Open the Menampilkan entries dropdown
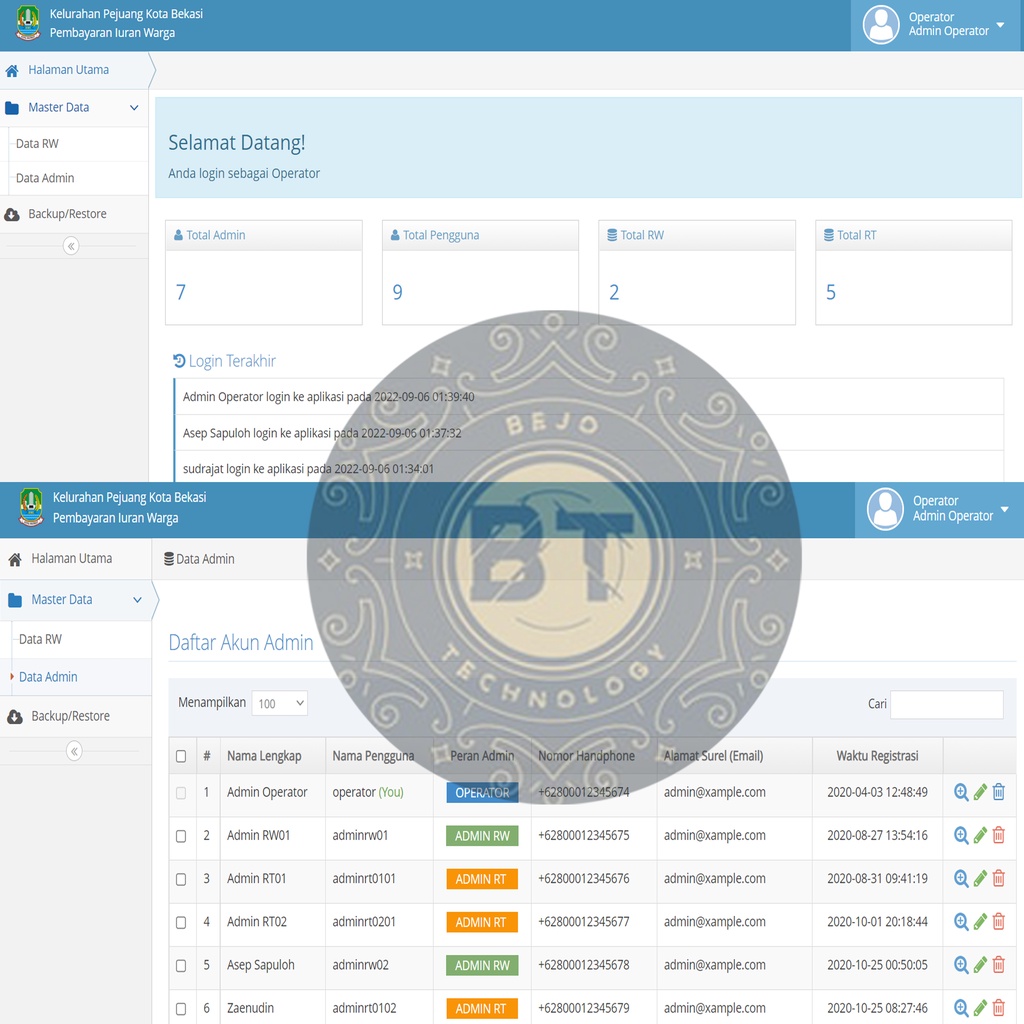1024x1024 pixels. (279, 703)
